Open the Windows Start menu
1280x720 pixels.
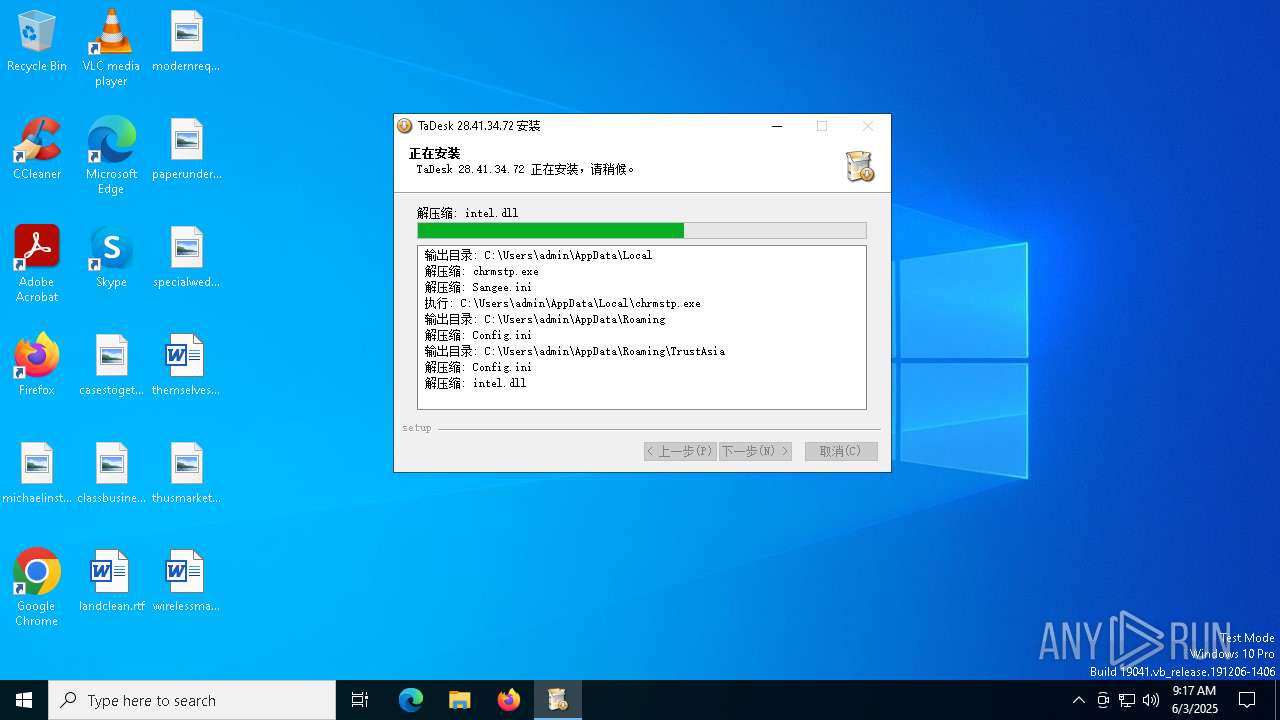(24, 700)
